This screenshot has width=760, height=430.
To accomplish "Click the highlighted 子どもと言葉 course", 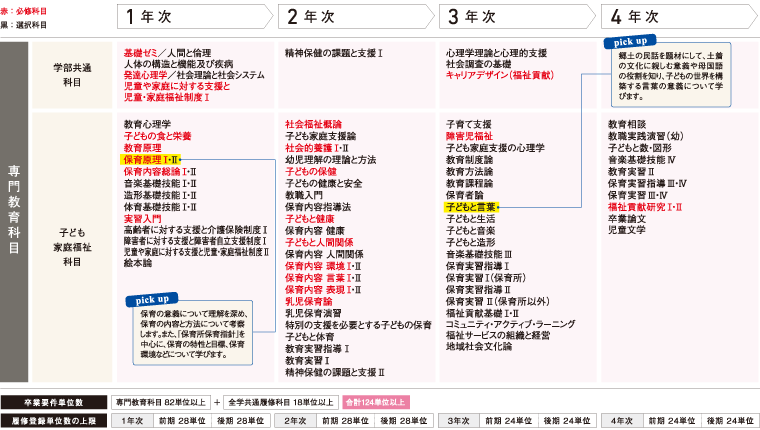I will click(x=471, y=207).
